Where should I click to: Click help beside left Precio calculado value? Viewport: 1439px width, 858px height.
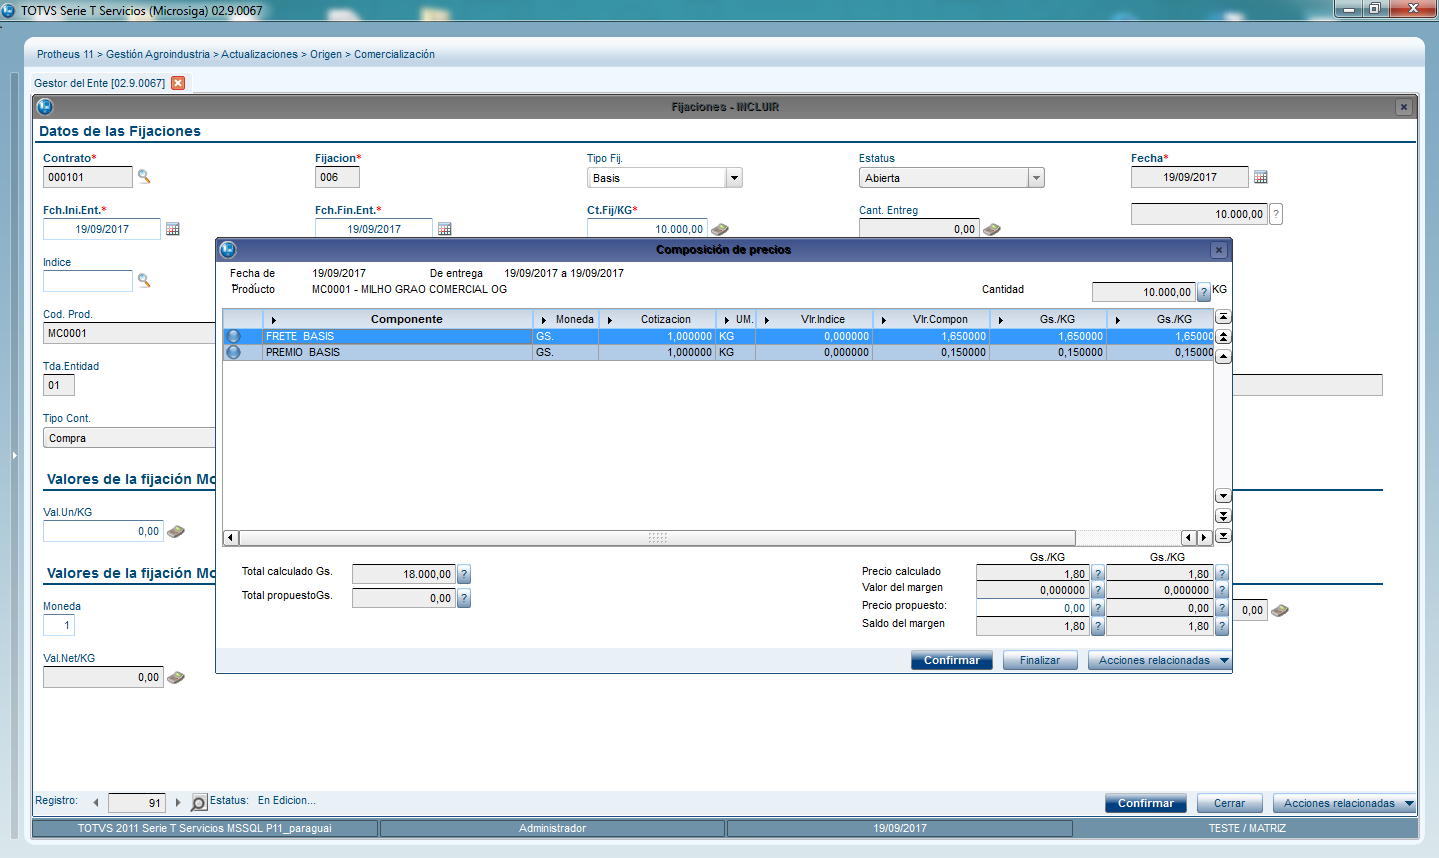(x=1098, y=574)
